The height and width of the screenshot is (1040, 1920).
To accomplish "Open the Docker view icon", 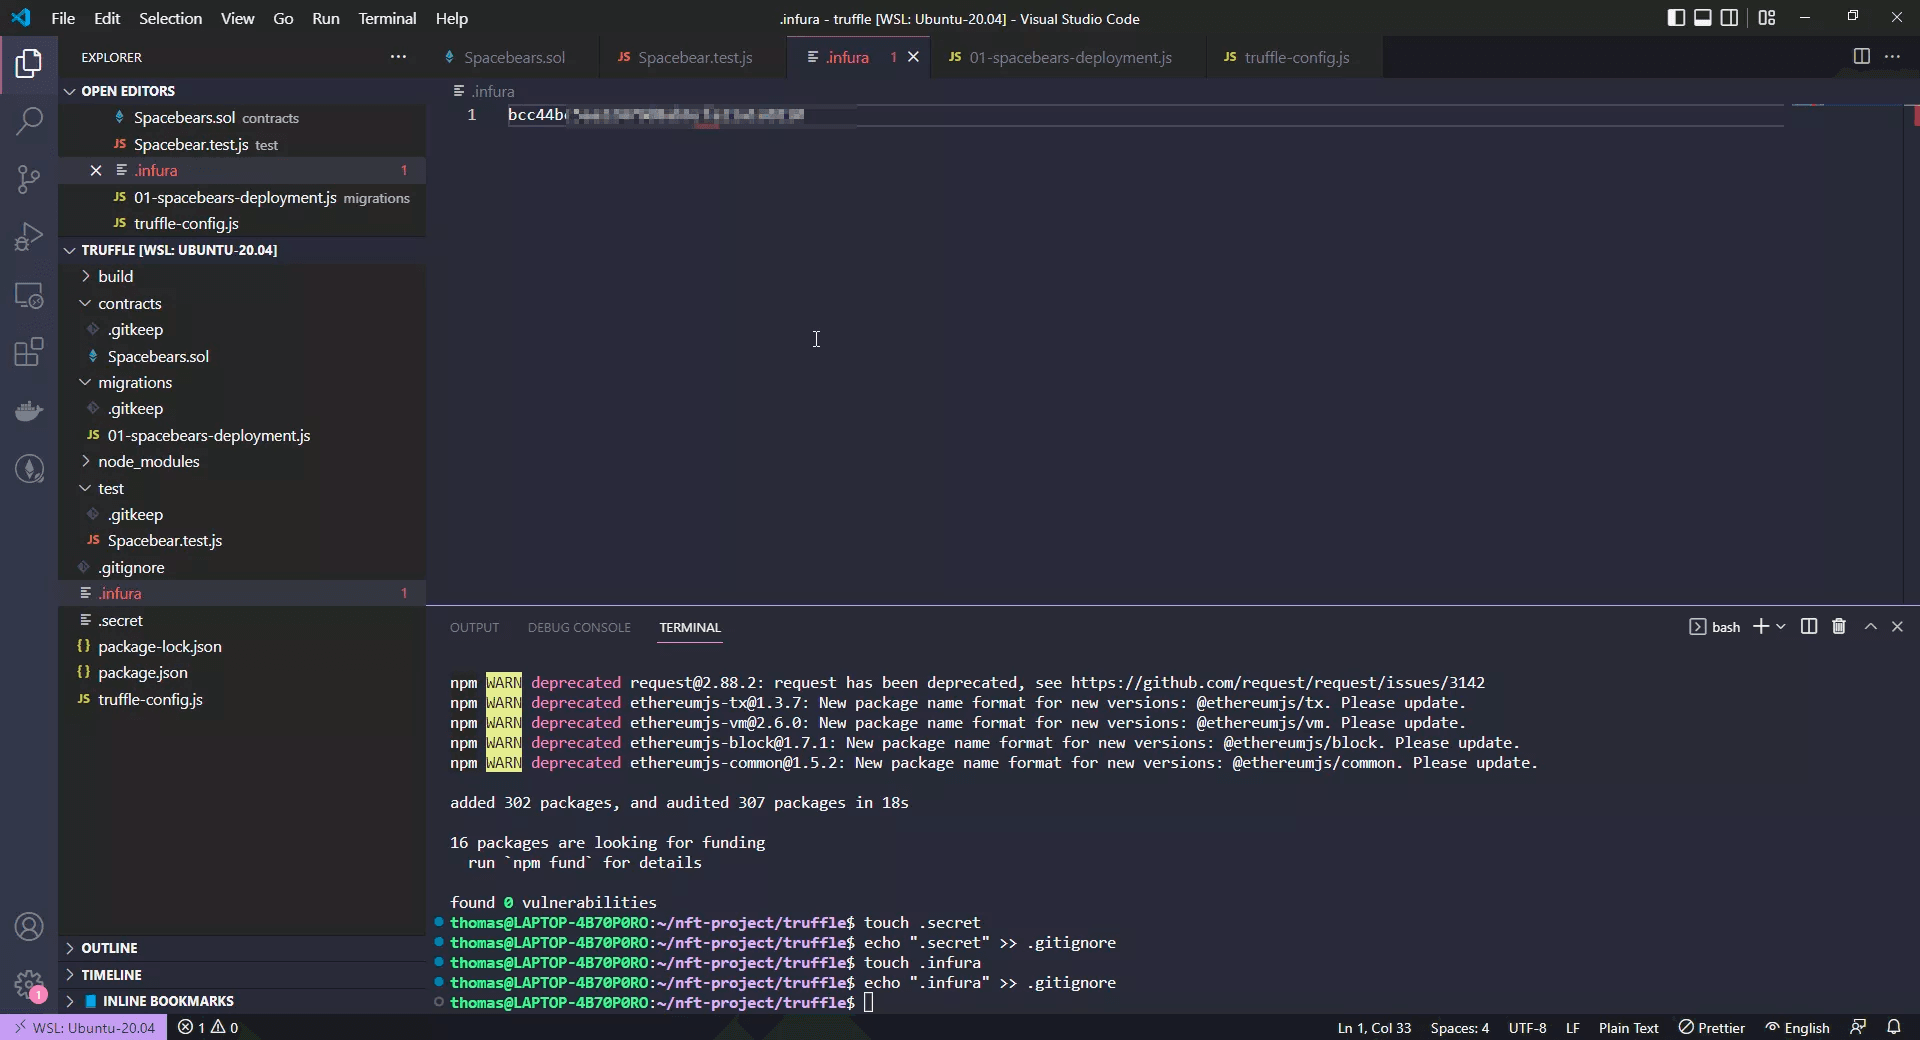I will pyautogui.click(x=29, y=410).
